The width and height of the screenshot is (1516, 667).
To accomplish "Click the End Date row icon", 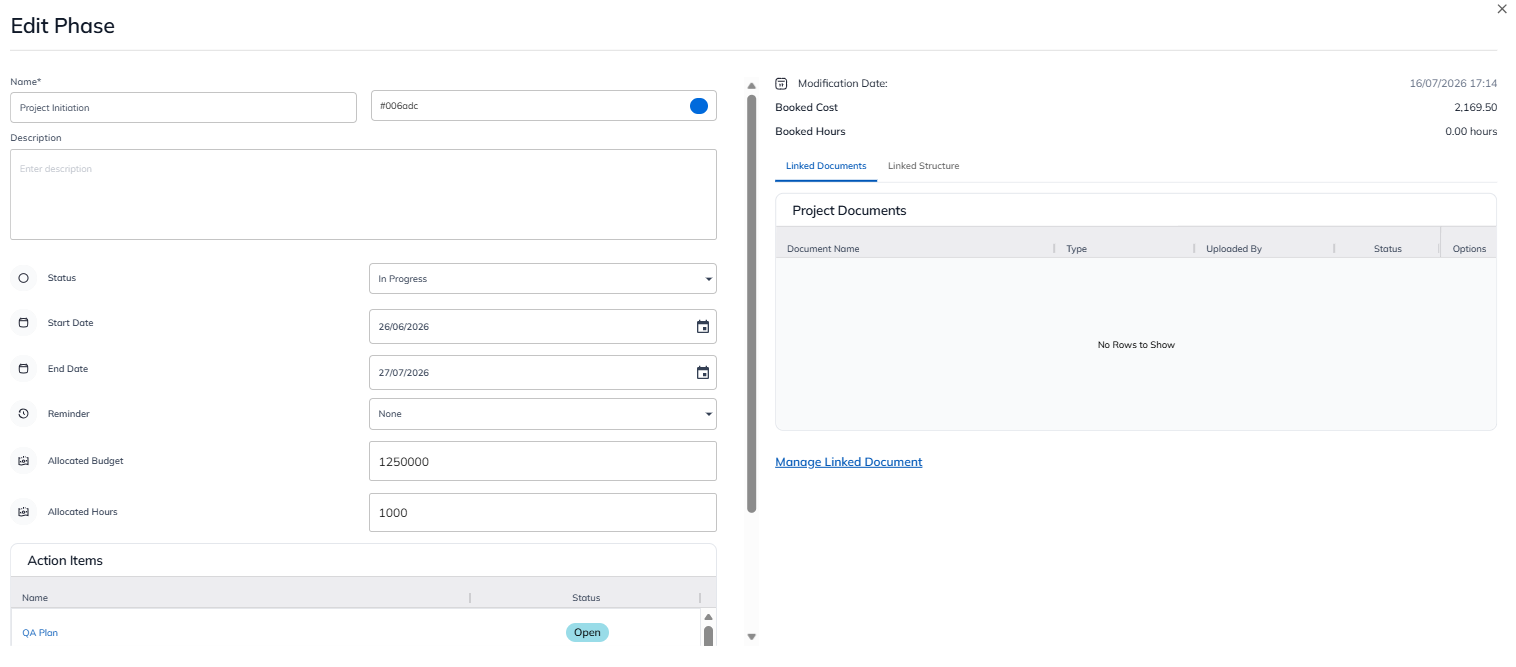I will pyautogui.click(x=24, y=369).
